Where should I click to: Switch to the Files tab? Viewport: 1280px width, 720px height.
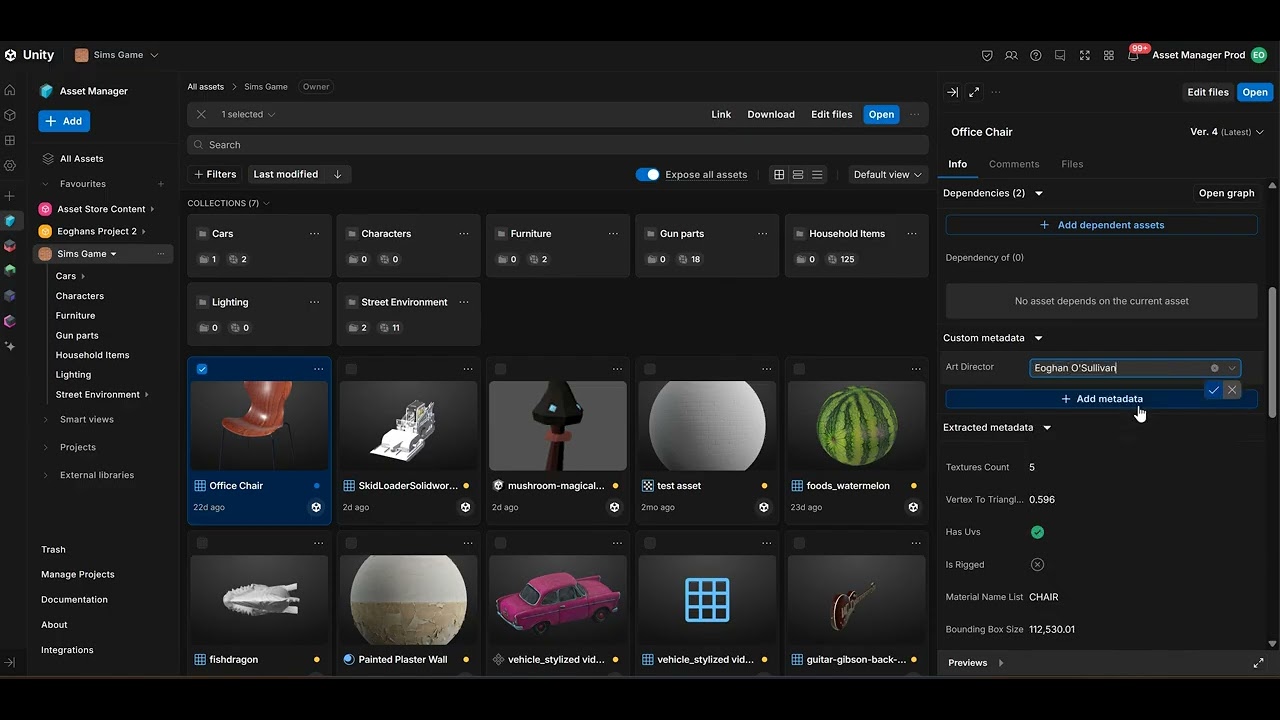[1072, 164]
